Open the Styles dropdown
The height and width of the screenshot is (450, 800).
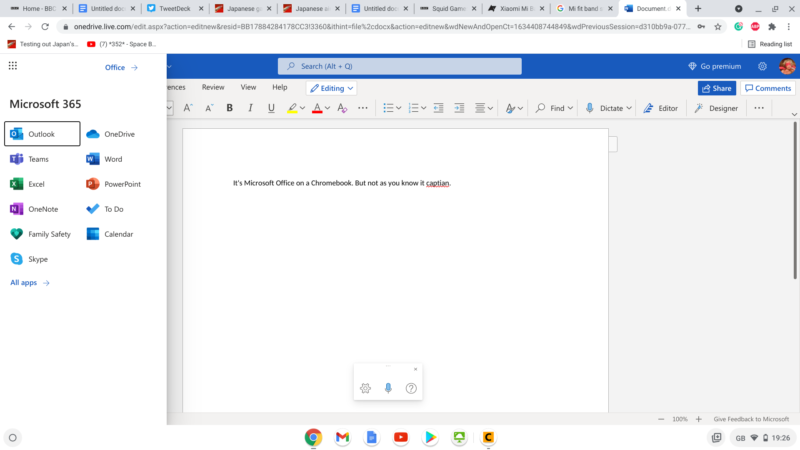click(514, 108)
